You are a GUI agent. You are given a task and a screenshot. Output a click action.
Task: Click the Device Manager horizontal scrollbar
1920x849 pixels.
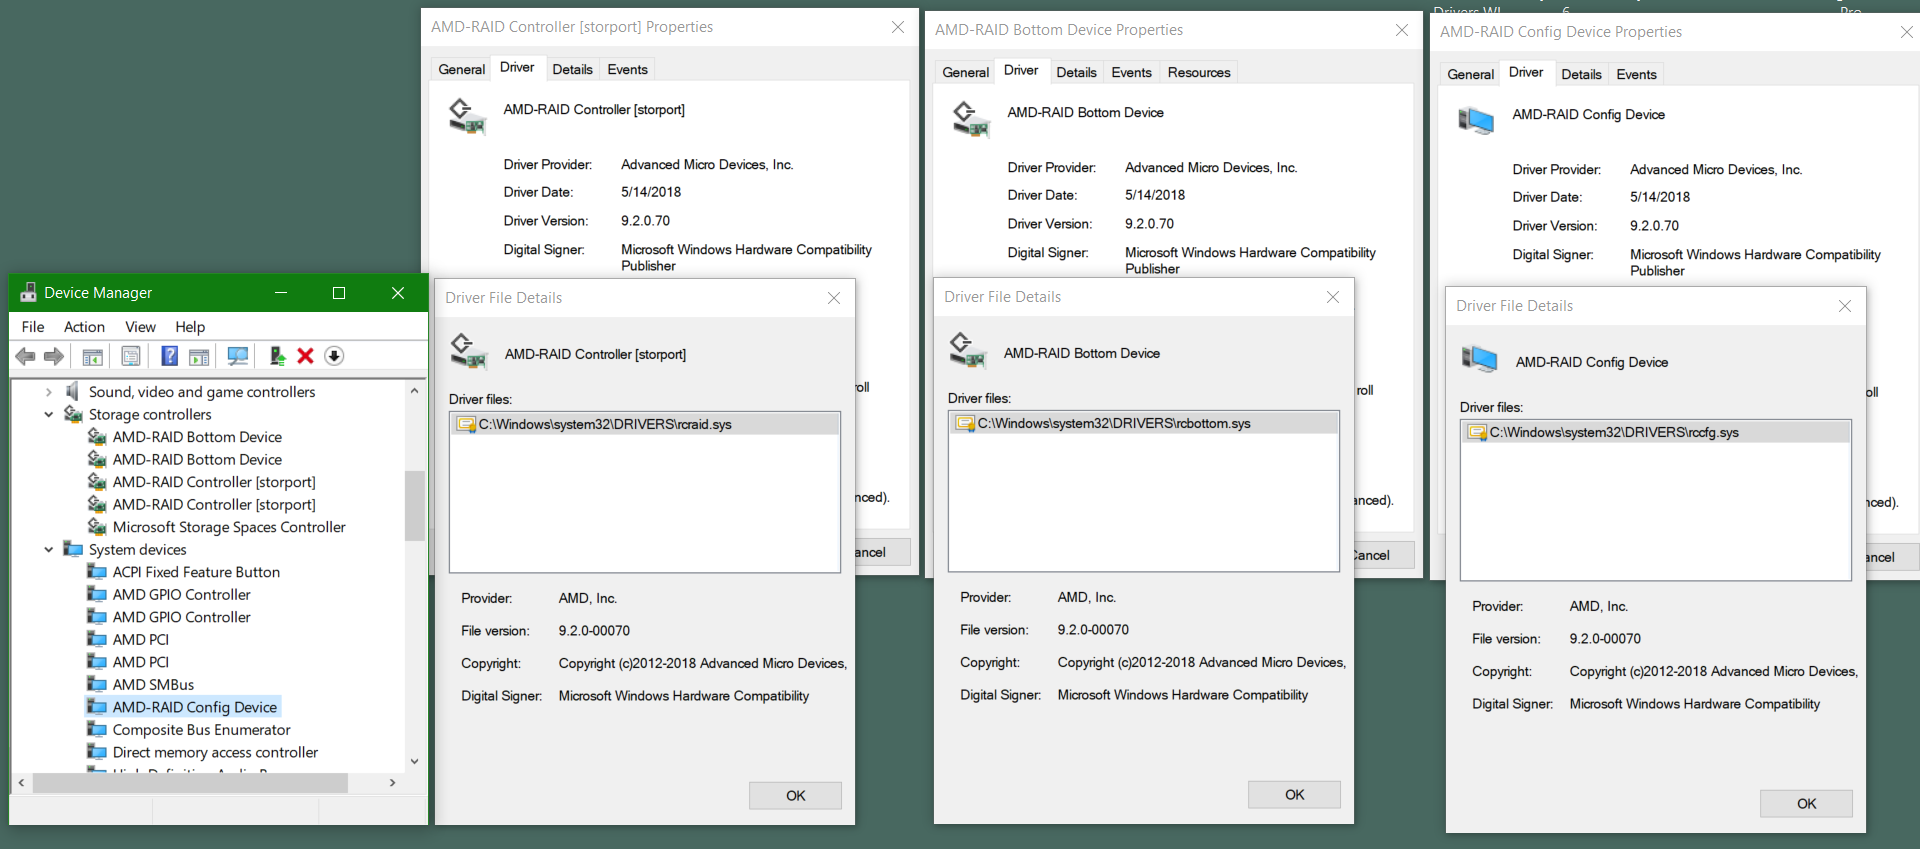pyautogui.click(x=190, y=783)
